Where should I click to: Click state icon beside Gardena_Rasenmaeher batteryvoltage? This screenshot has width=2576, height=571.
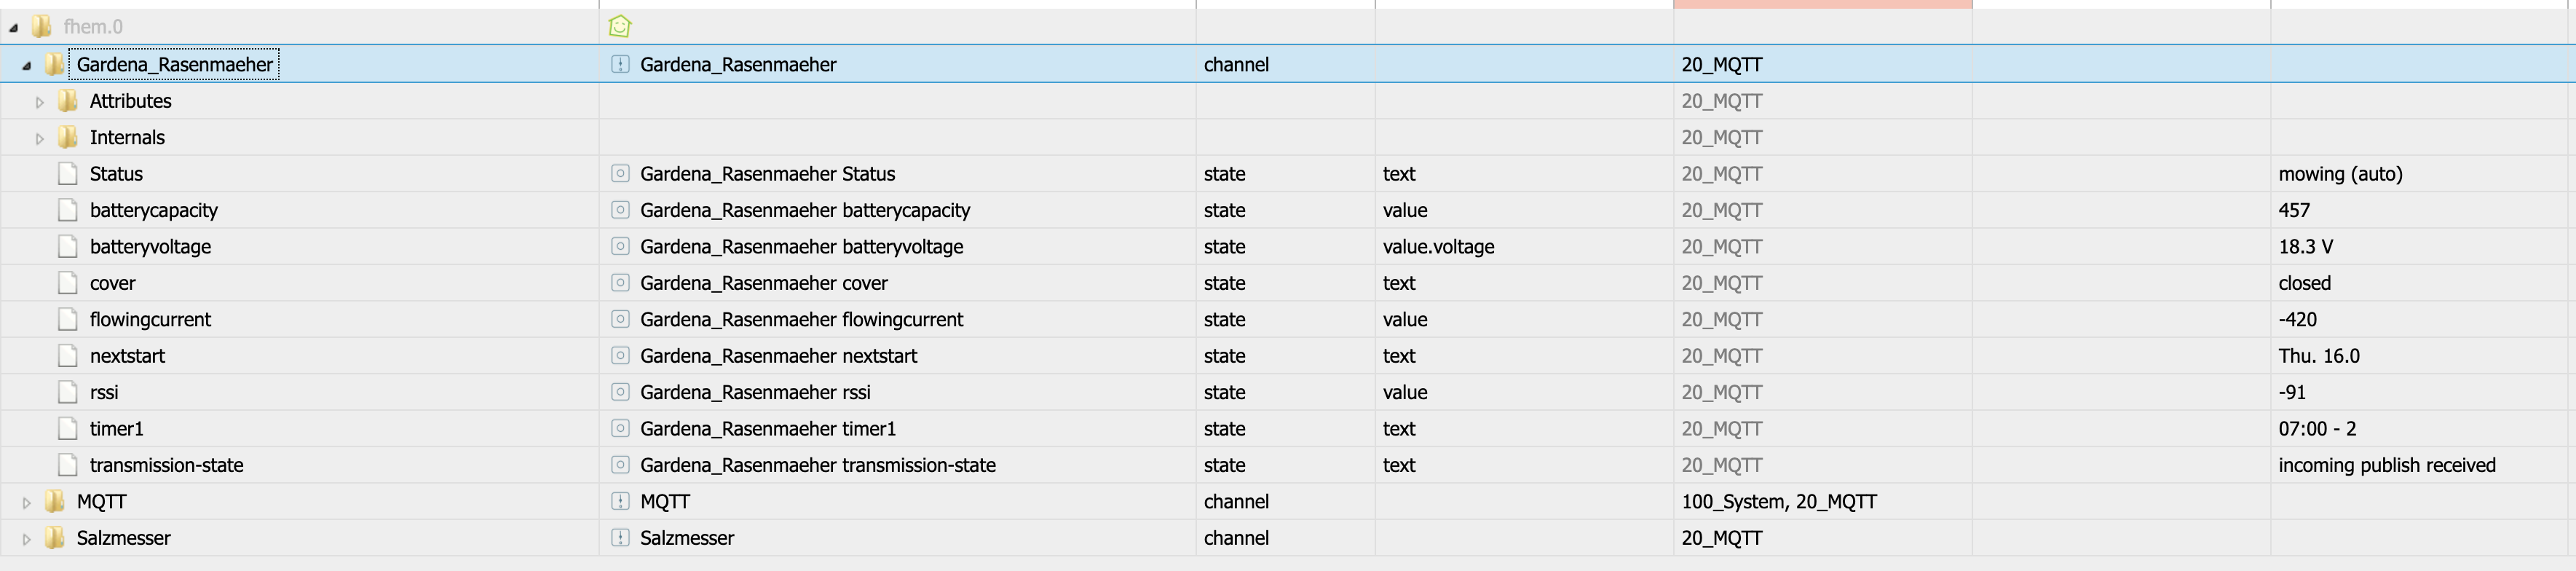tap(620, 246)
